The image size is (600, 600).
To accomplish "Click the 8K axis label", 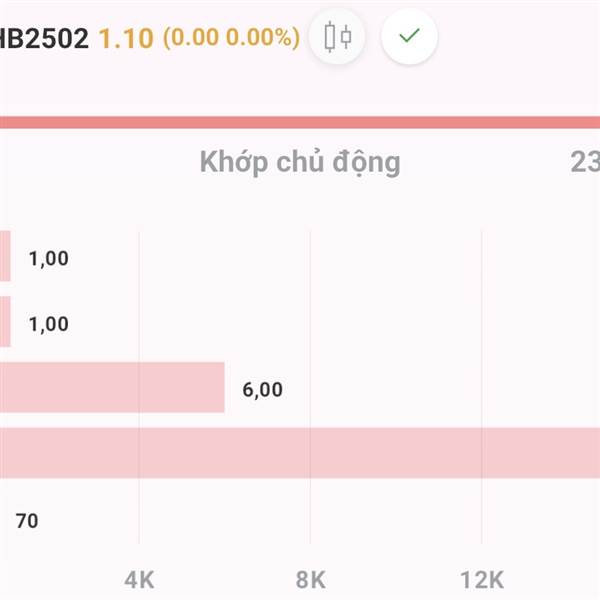I will (x=311, y=580).
